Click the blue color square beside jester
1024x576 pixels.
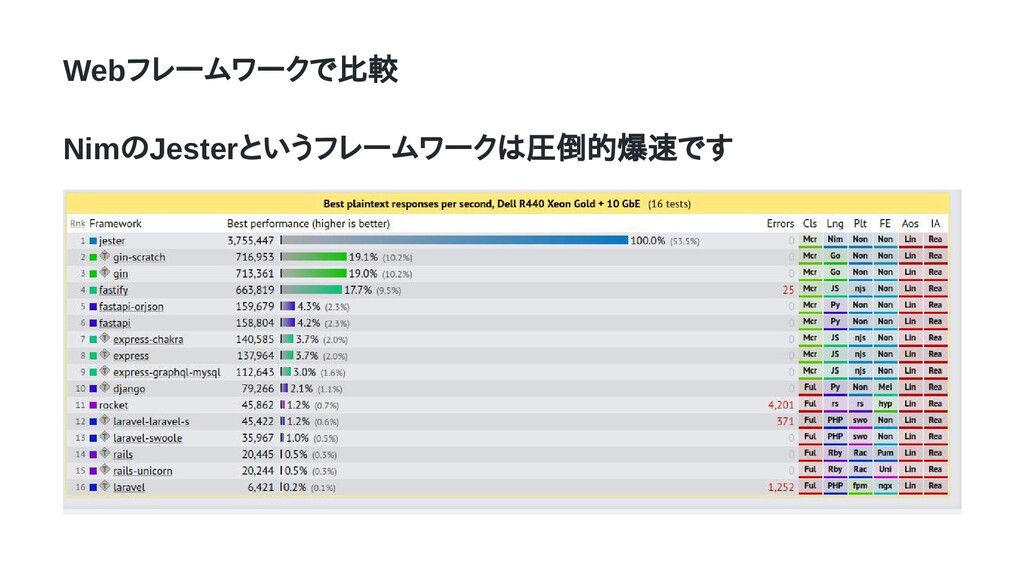[x=93, y=241]
